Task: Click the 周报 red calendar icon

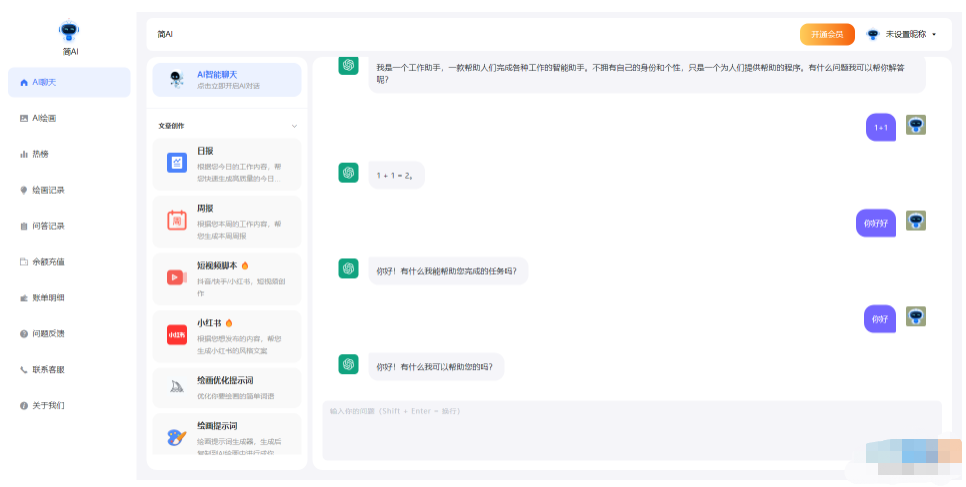Action: (177, 220)
